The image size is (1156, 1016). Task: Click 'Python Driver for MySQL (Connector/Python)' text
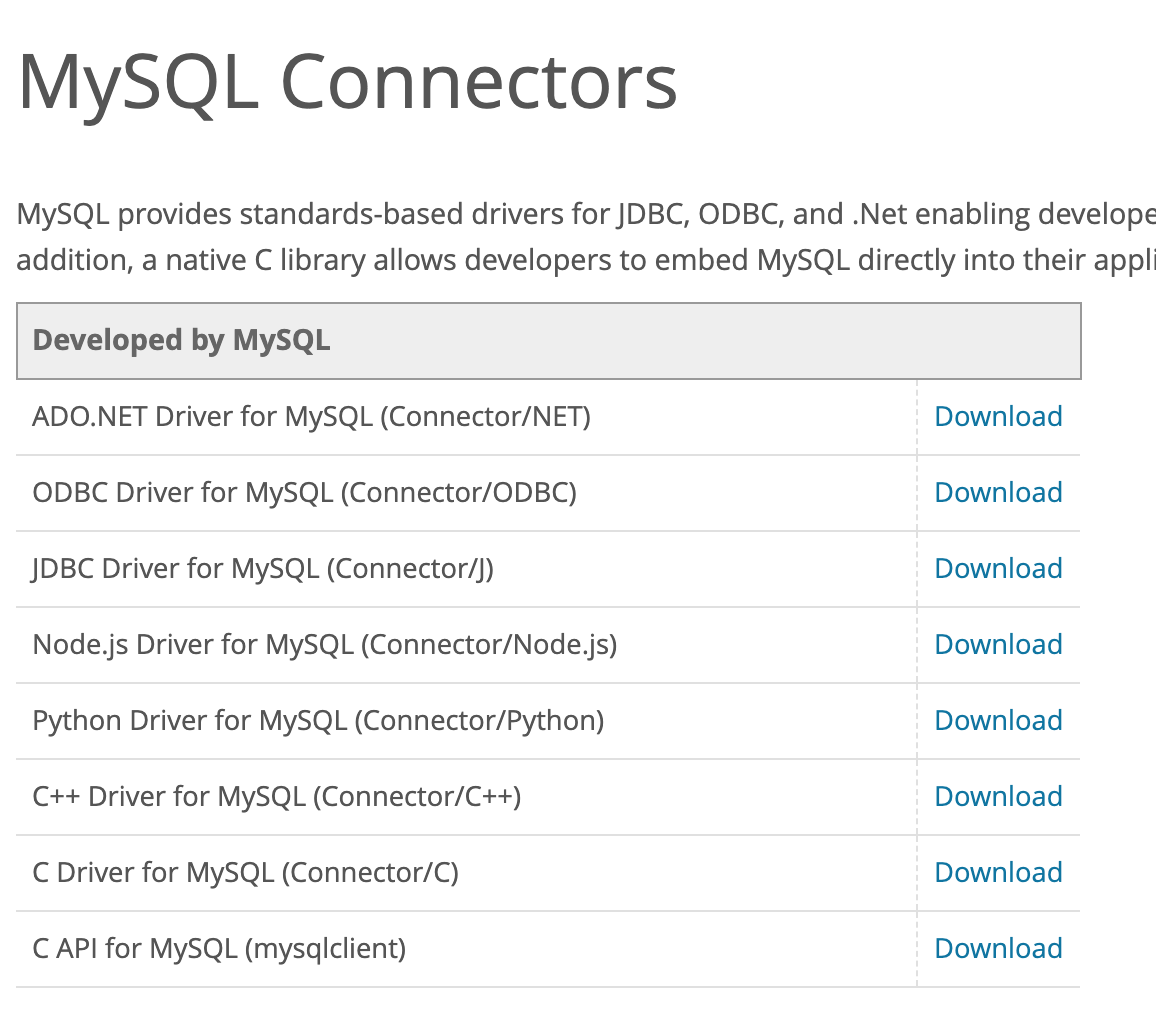(x=318, y=721)
